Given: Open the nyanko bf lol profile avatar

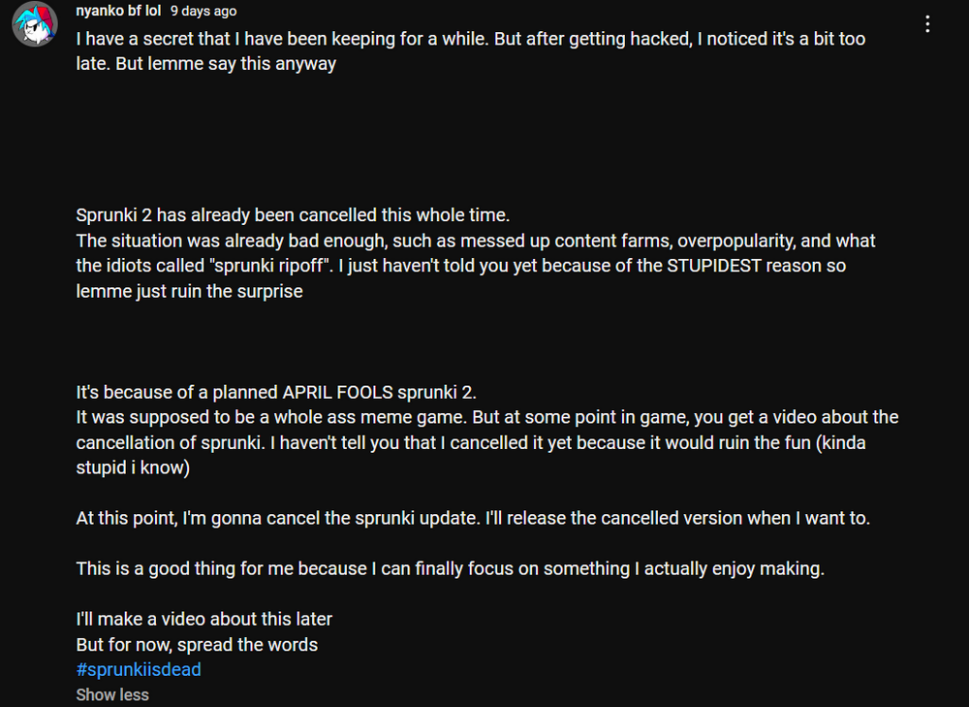Looking at the screenshot, I should [35, 24].
